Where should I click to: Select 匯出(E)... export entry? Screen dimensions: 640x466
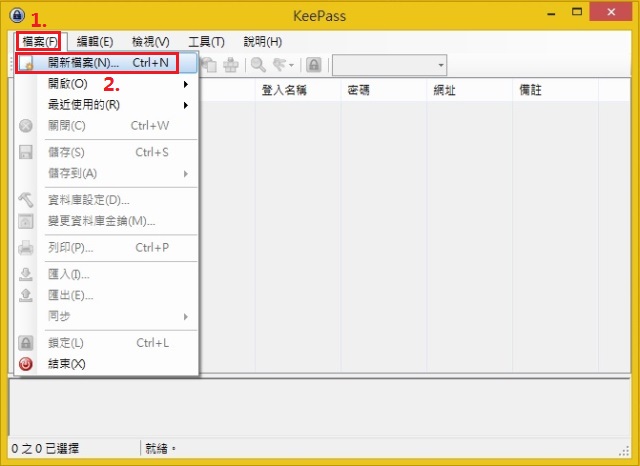[107, 295]
